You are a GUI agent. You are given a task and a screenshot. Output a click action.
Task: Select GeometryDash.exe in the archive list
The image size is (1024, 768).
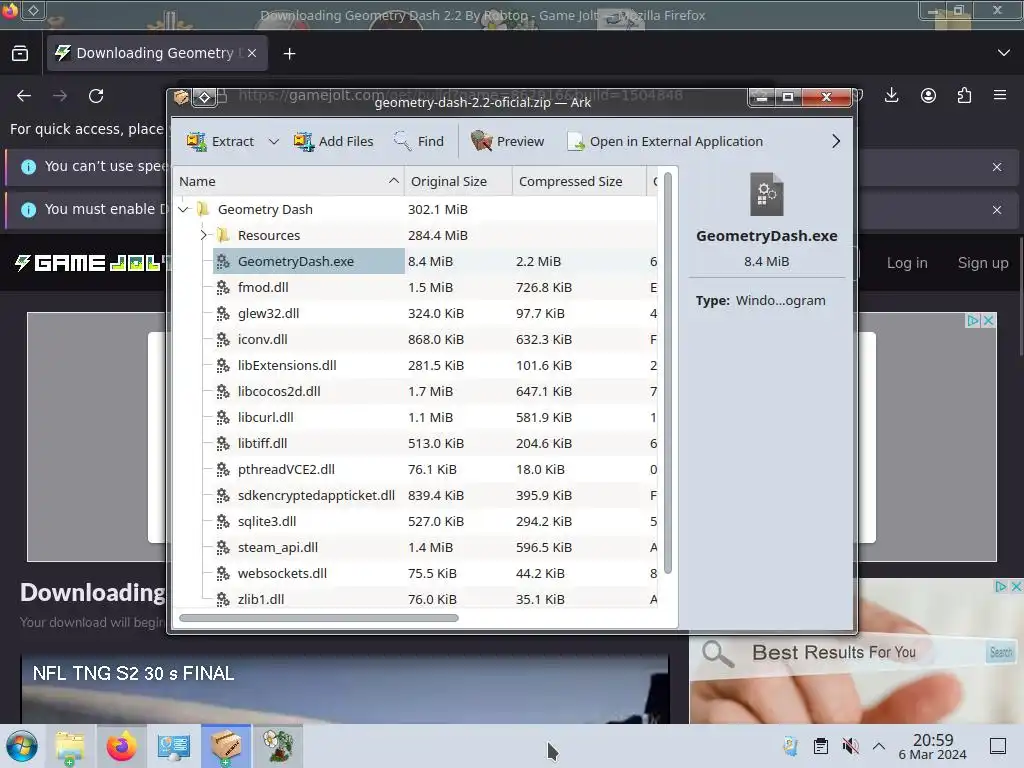tap(296, 261)
